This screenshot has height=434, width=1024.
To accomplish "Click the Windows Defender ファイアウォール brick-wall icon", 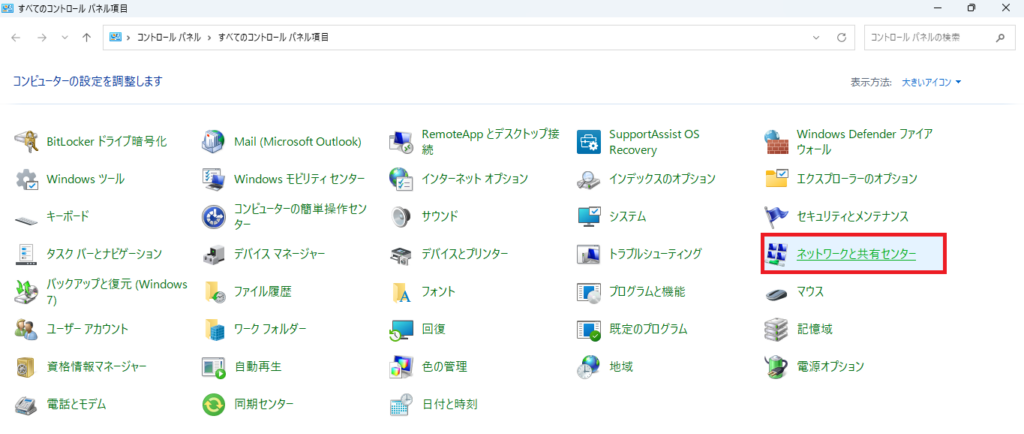I will [776, 141].
